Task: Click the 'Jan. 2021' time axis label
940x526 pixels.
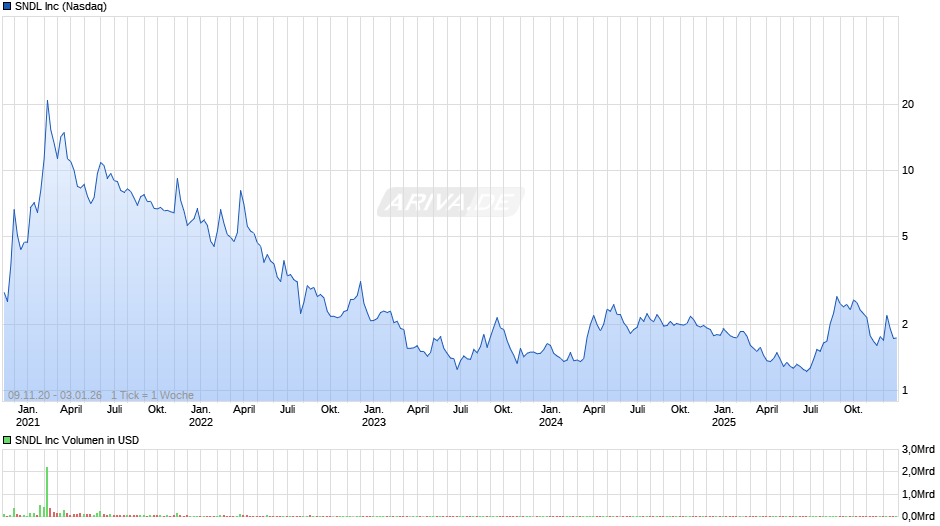Action: click(x=28, y=416)
